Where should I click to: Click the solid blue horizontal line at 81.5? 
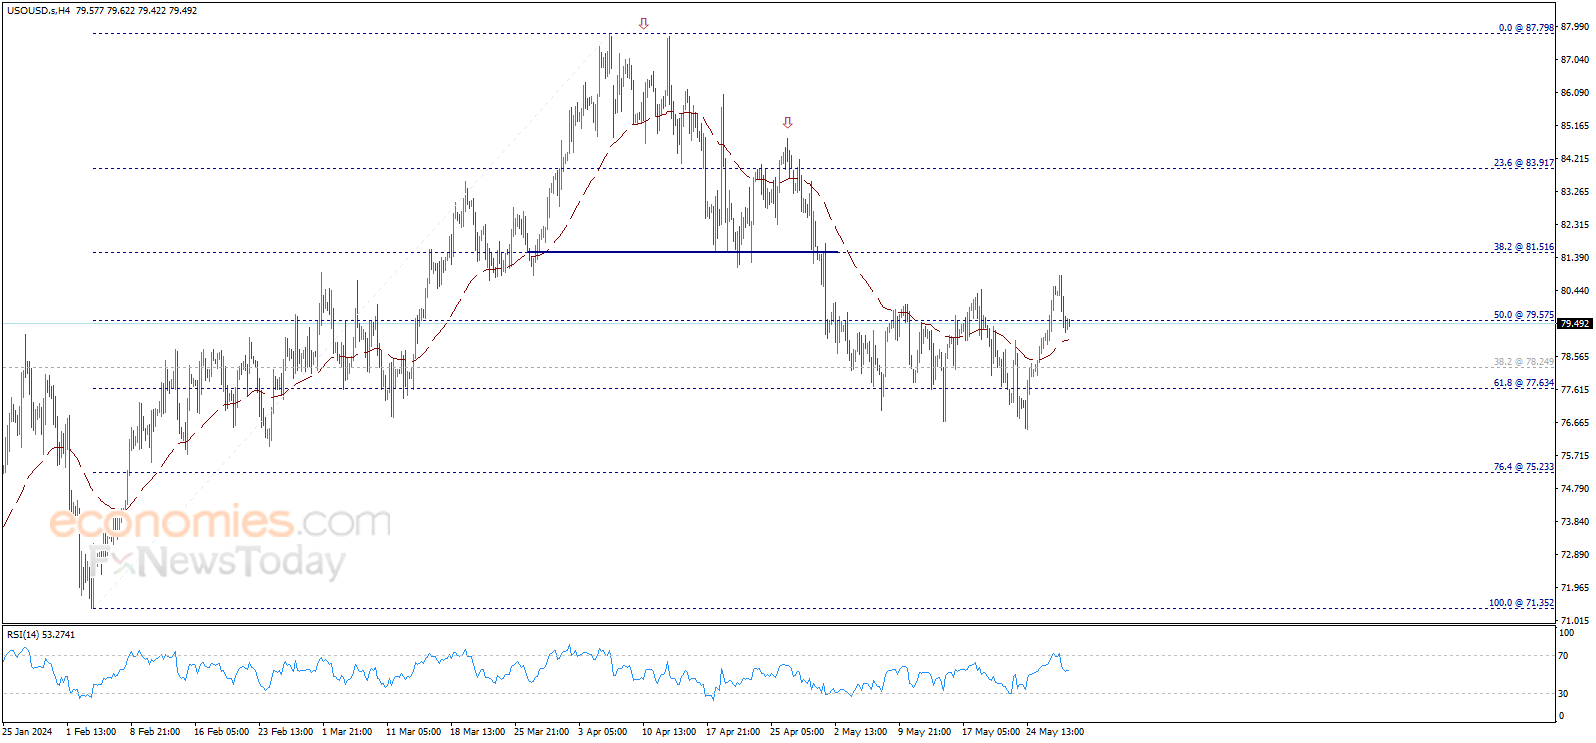click(683, 252)
